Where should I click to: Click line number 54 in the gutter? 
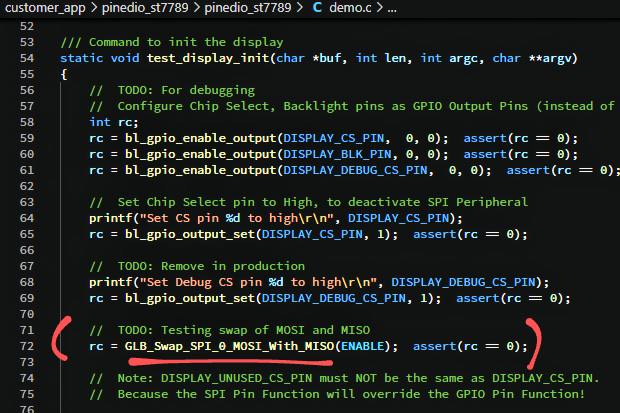pos(26,58)
